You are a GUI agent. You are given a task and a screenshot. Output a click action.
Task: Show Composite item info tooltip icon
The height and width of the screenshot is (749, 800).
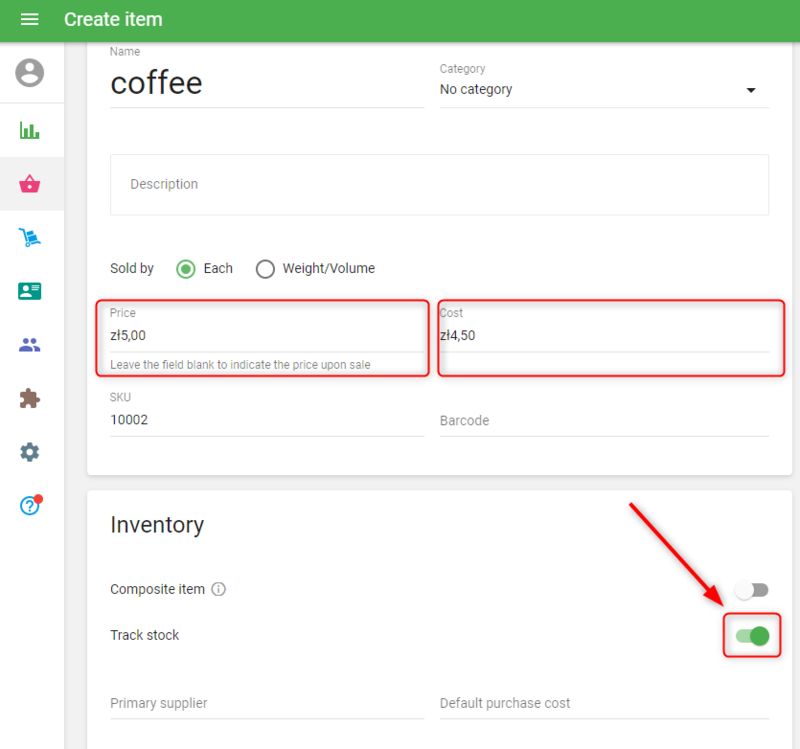click(219, 589)
